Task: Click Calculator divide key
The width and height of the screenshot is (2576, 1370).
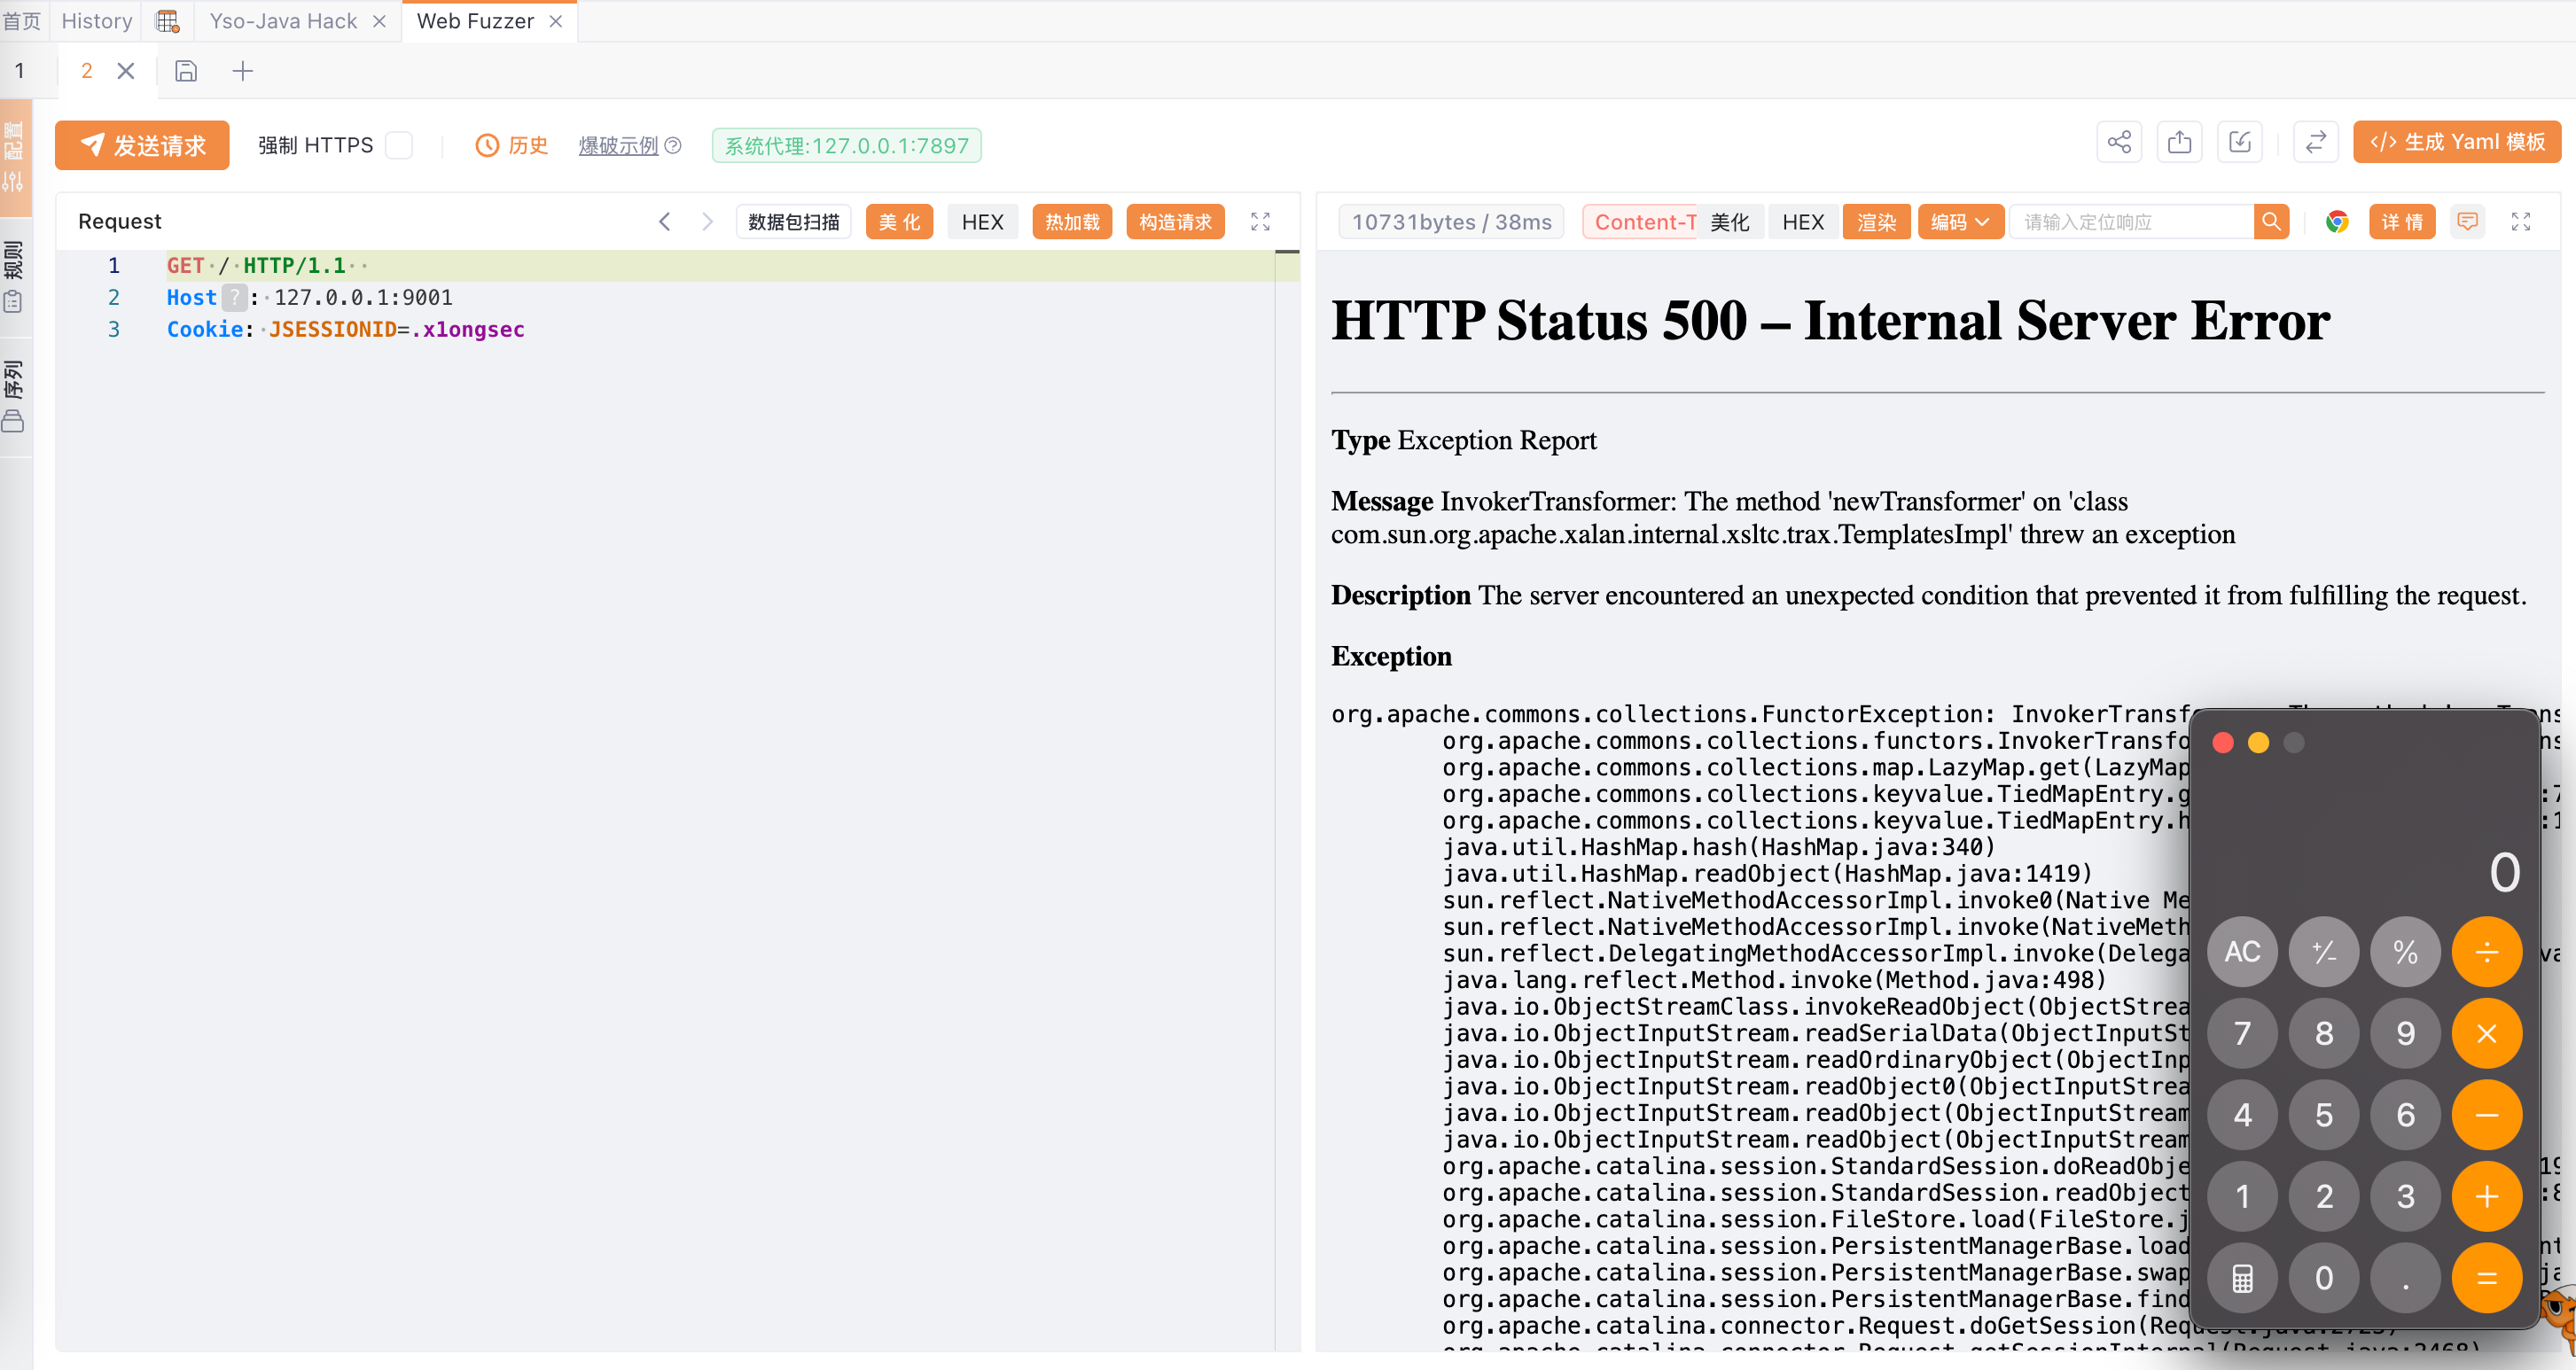Action: tap(2486, 951)
